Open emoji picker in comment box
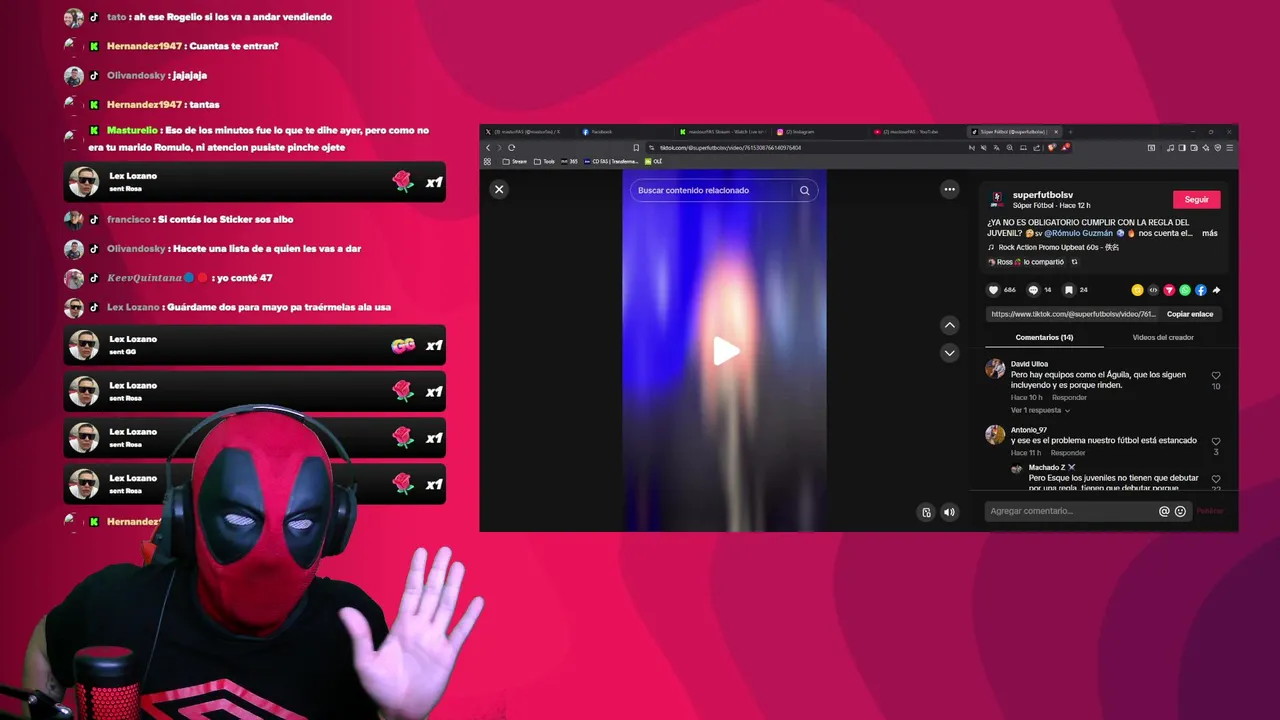This screenshot has height=720, width=1280. 1180,511
